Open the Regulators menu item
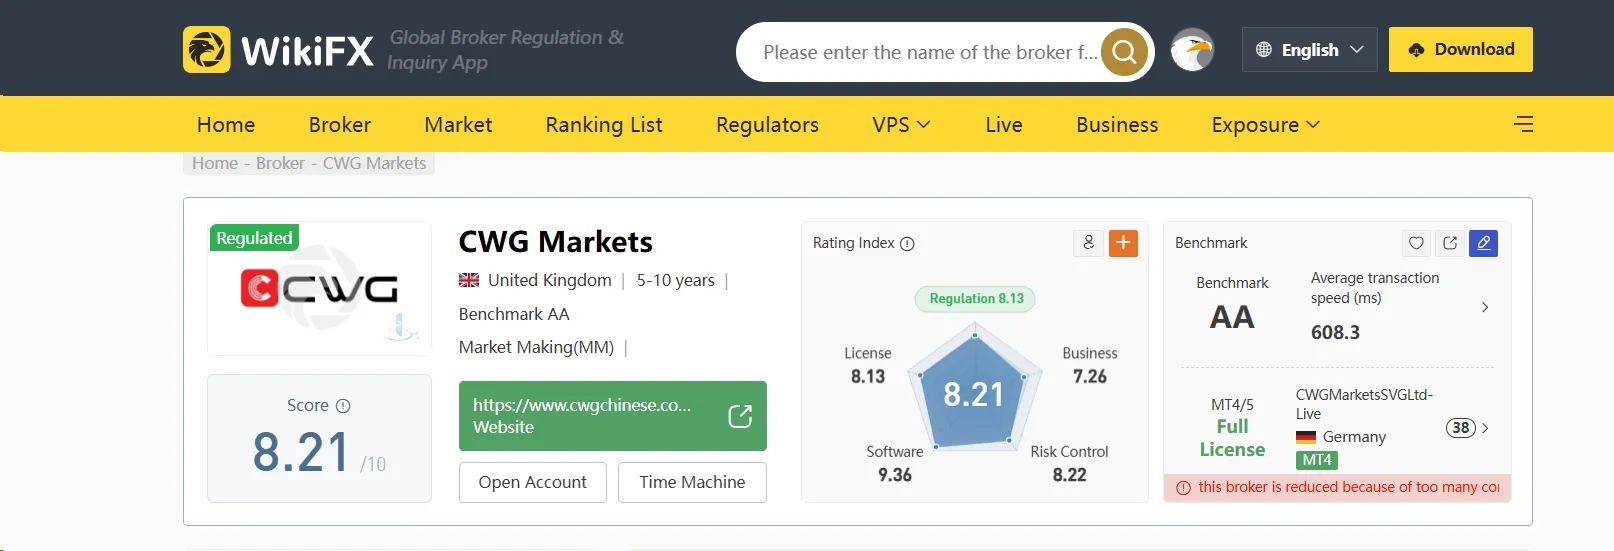 (767, 124)
